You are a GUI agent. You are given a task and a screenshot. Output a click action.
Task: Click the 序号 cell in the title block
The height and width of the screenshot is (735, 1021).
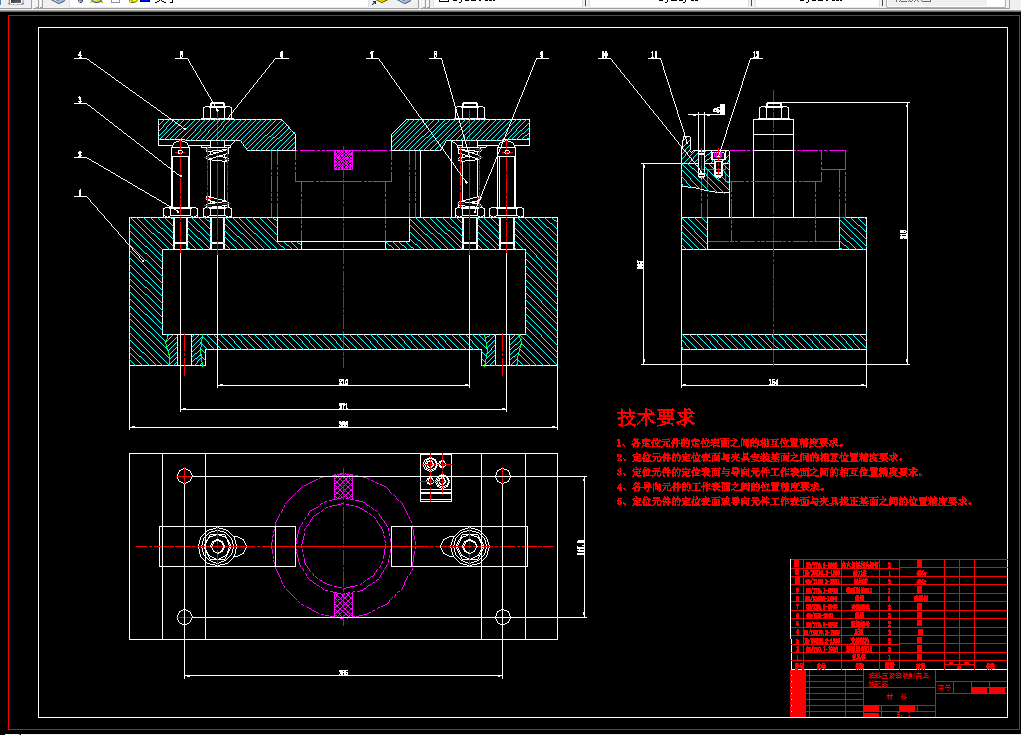(944, 687)
